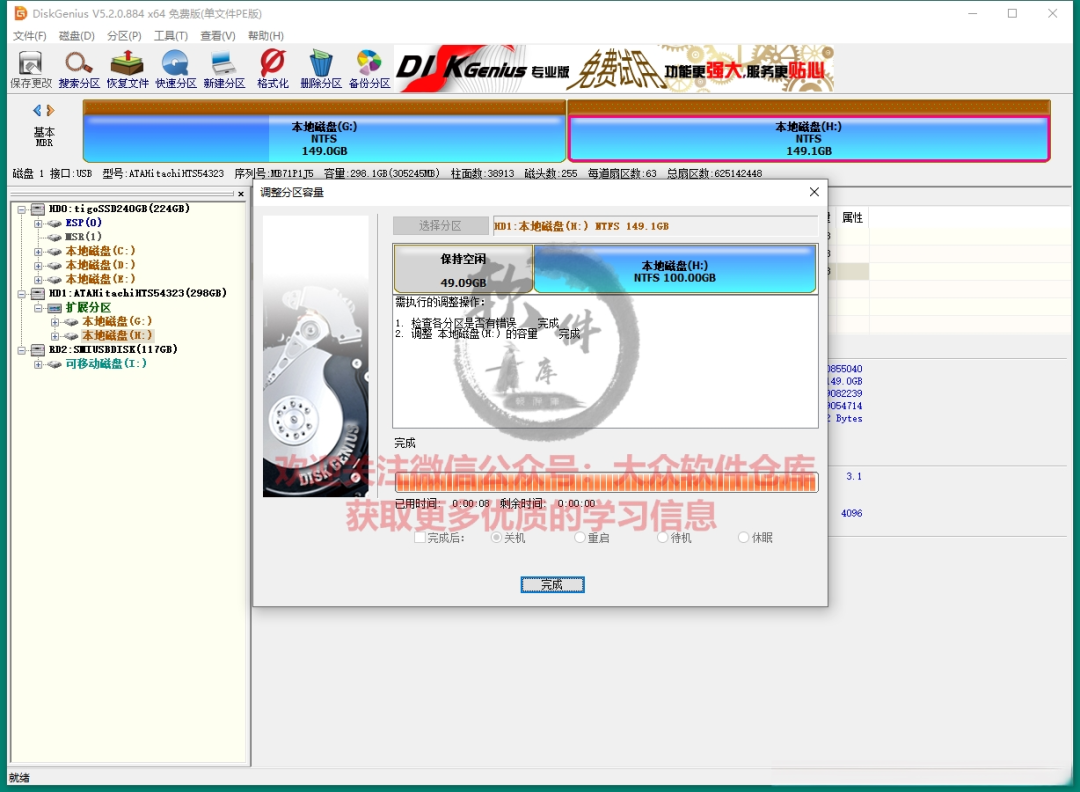Open the Disk (磁盘) menu
1080x792 pixels.
(x=76, y=36)
